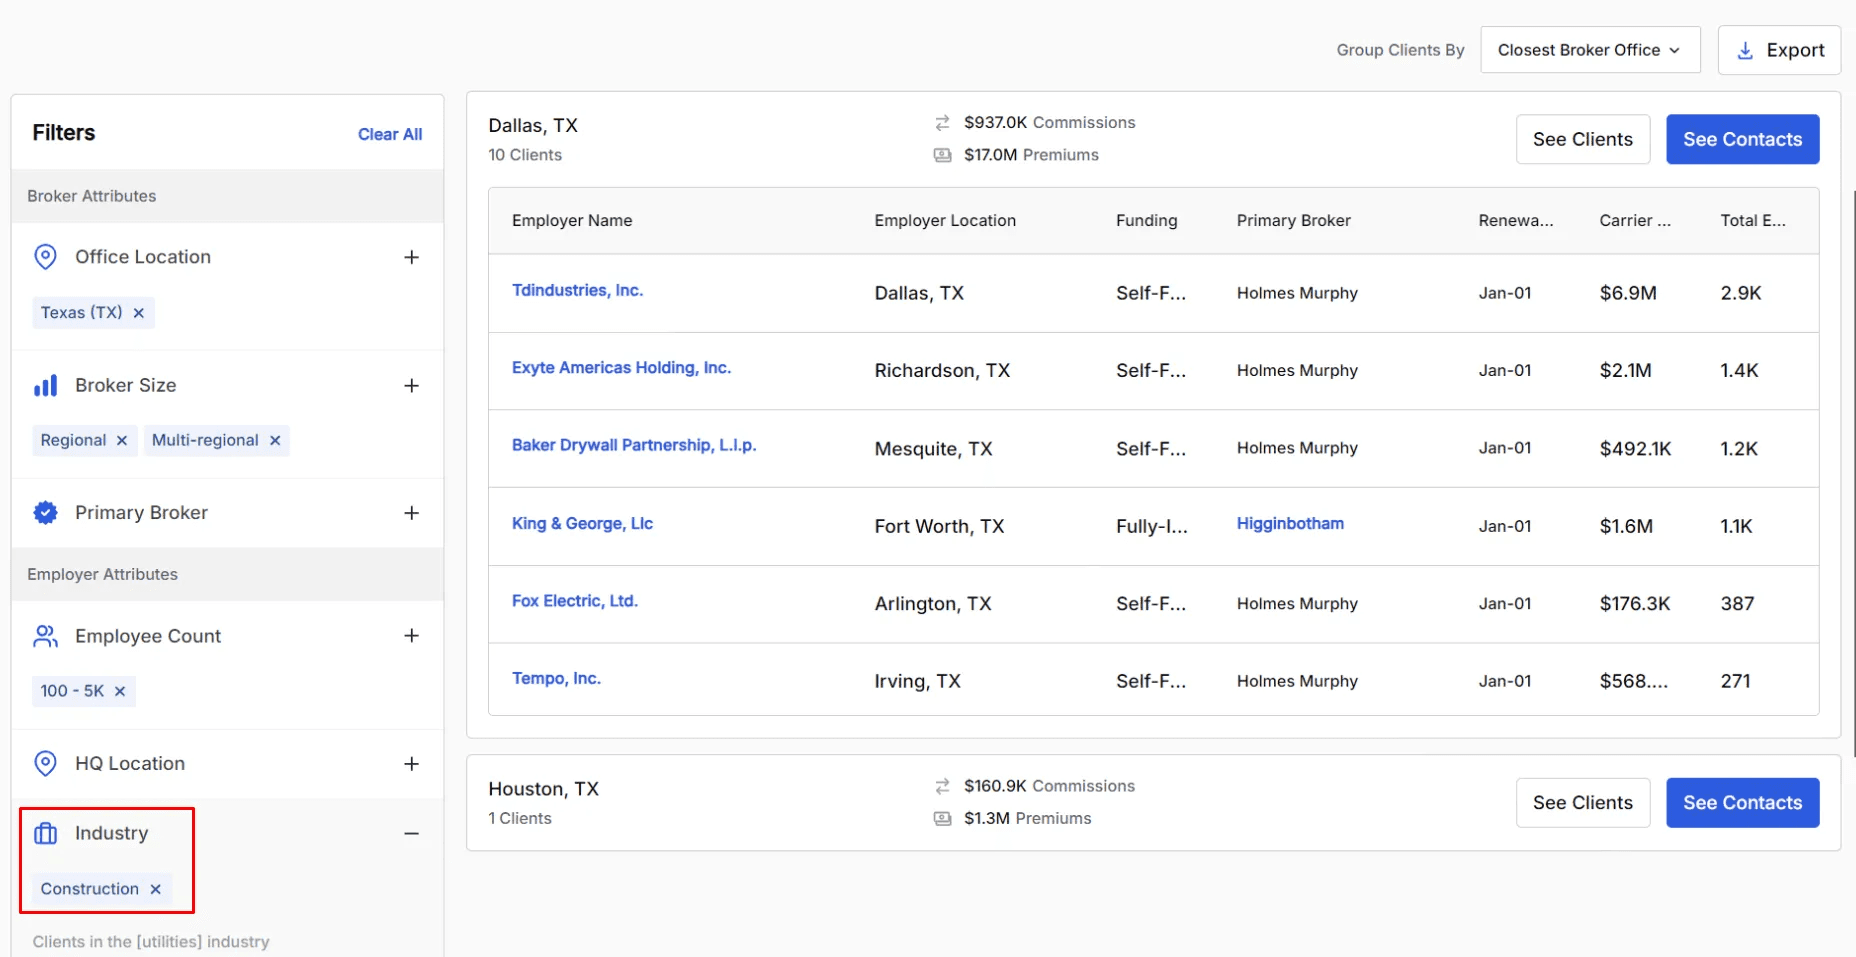The width and height of the screenshot is (1856, 957).
Task: Select the Office Location pin icon
Action: 45,256
